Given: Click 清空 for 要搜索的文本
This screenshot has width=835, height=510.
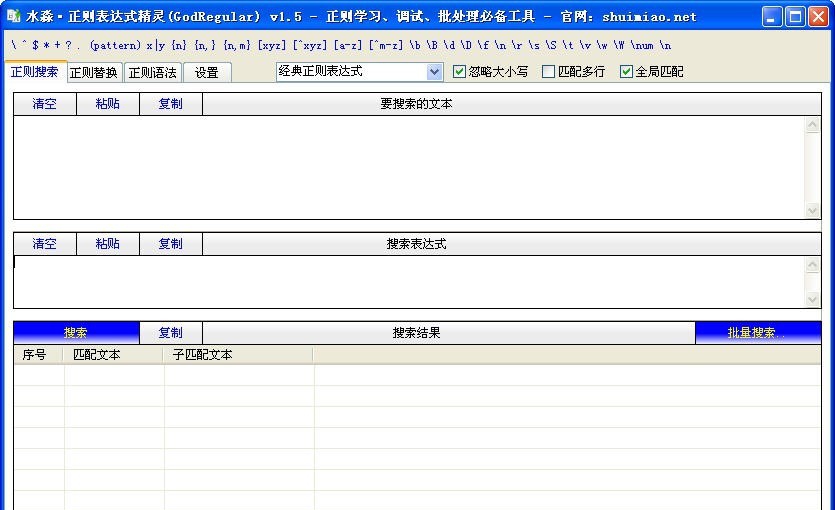Looking at the screenshot, I should tap(45, 104).
